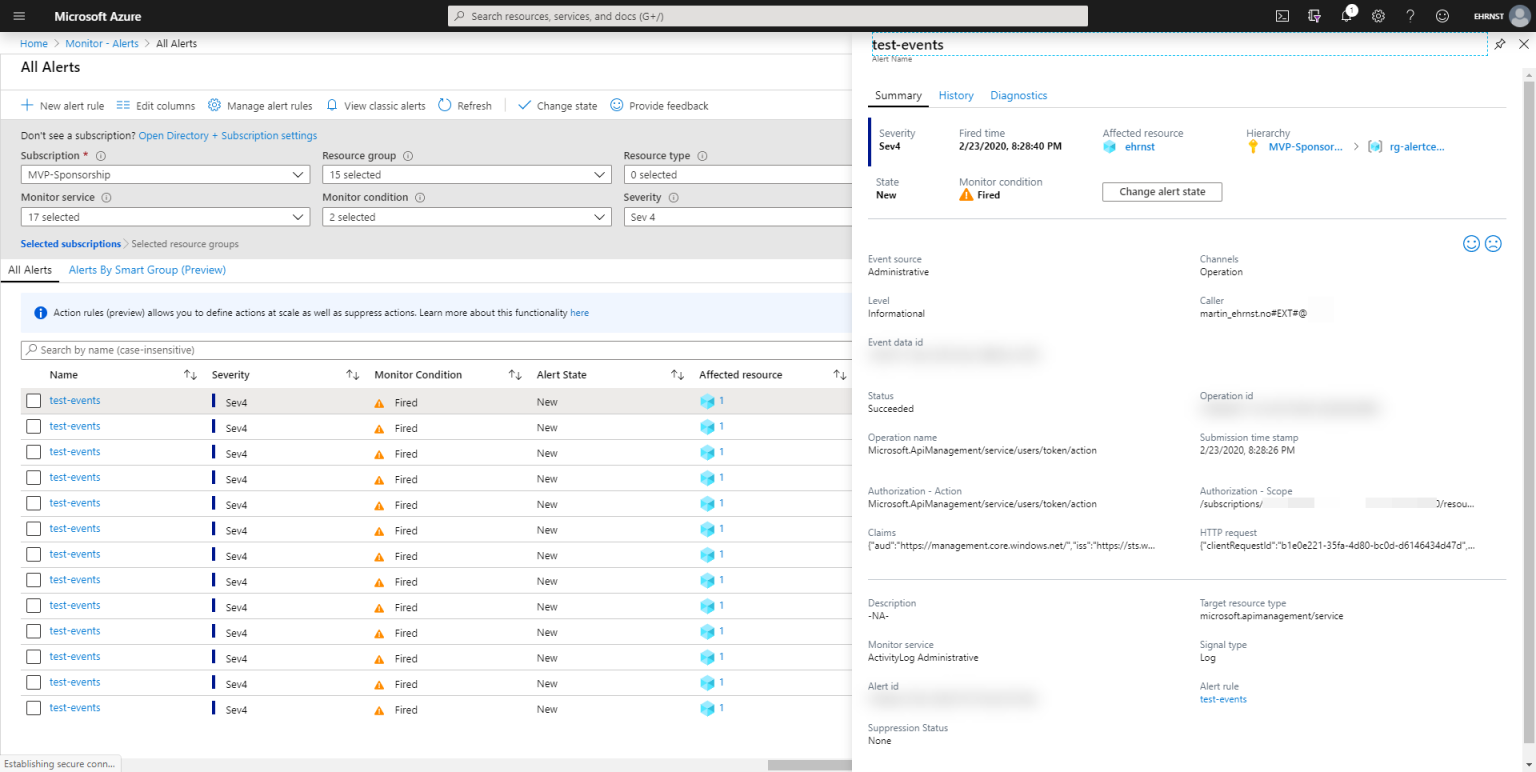Click the happy smiley feedback face

(1471, 243)
